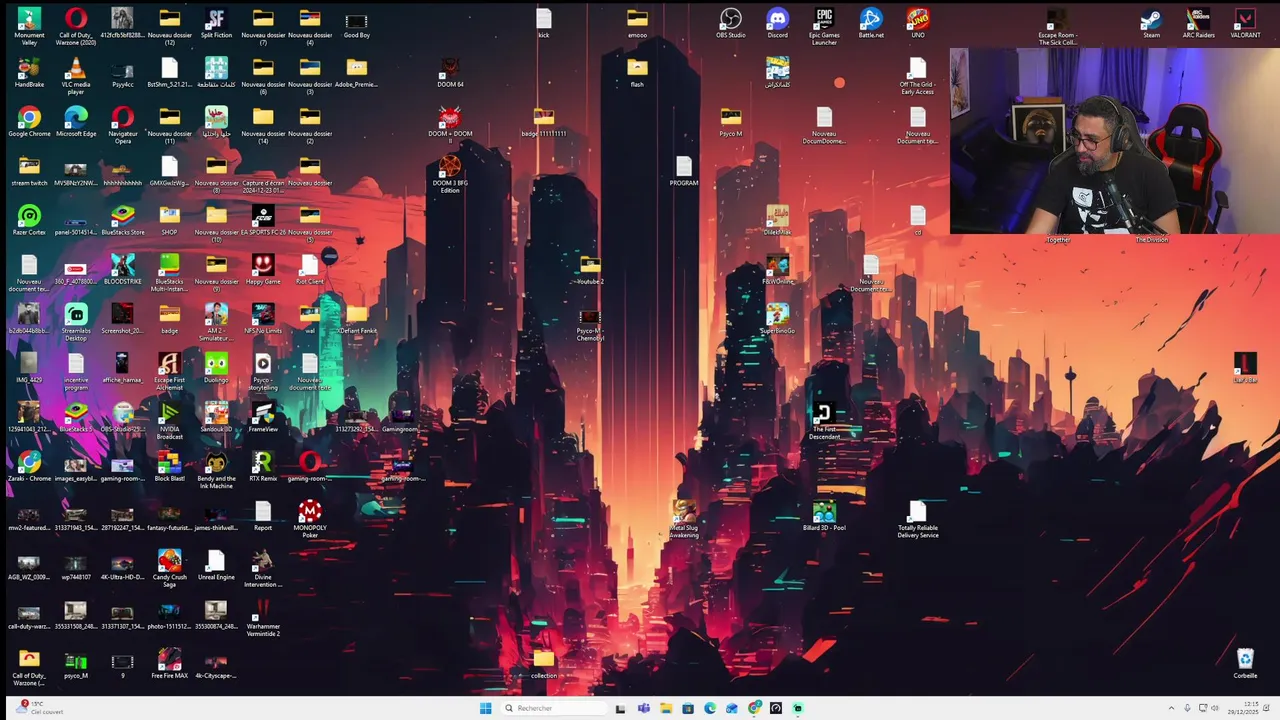Viewport: 1280px width, 720px height.
Task: Open the HandBrake desktop icon
Action: [x=29, y=73]
